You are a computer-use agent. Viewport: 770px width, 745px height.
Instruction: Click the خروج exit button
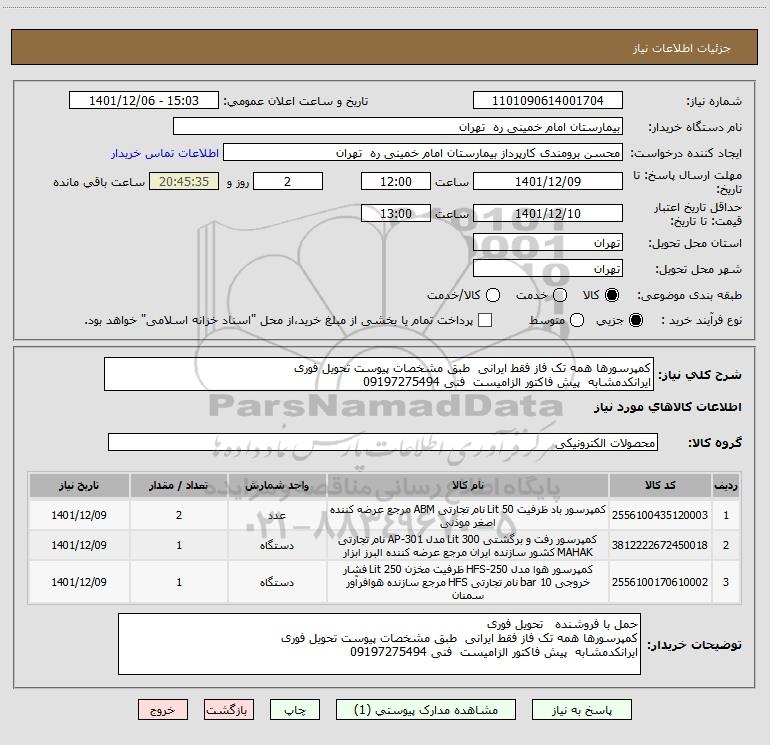163,710
